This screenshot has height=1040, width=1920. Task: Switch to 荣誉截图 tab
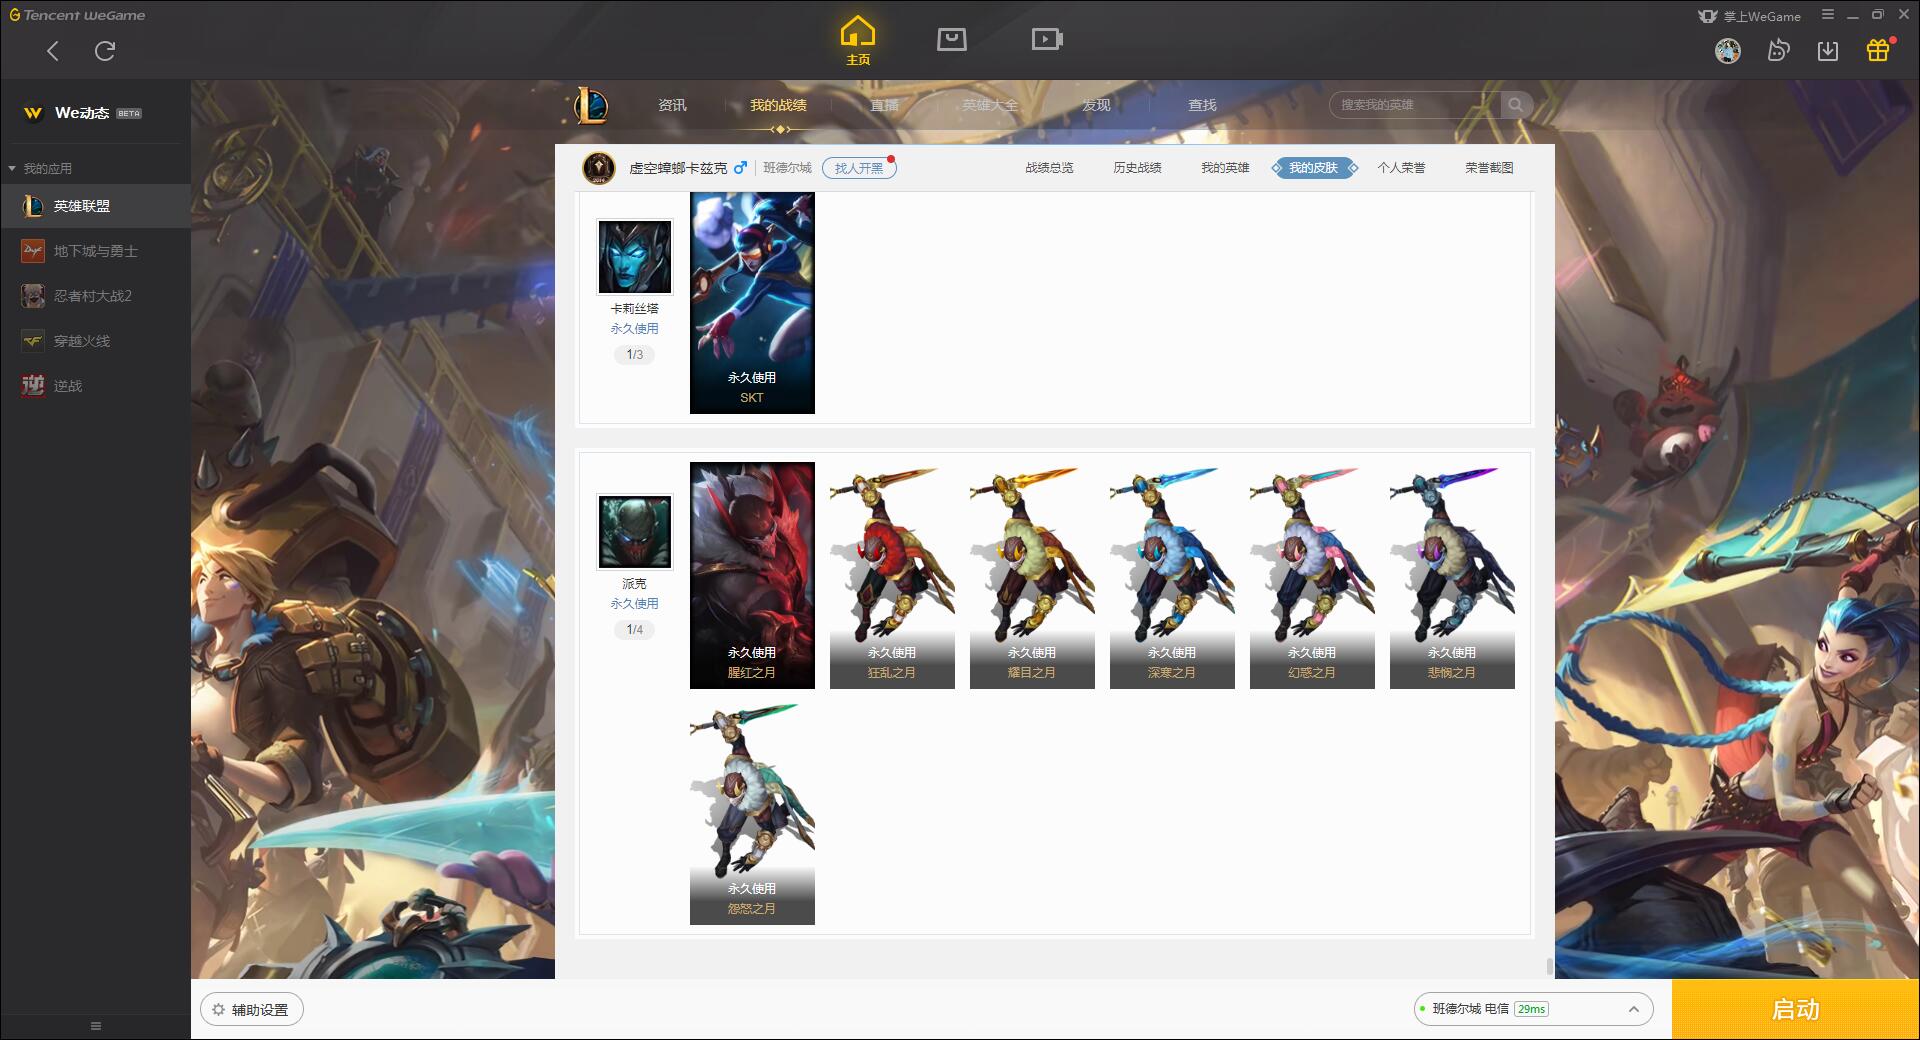click(x=1489, y=168)
